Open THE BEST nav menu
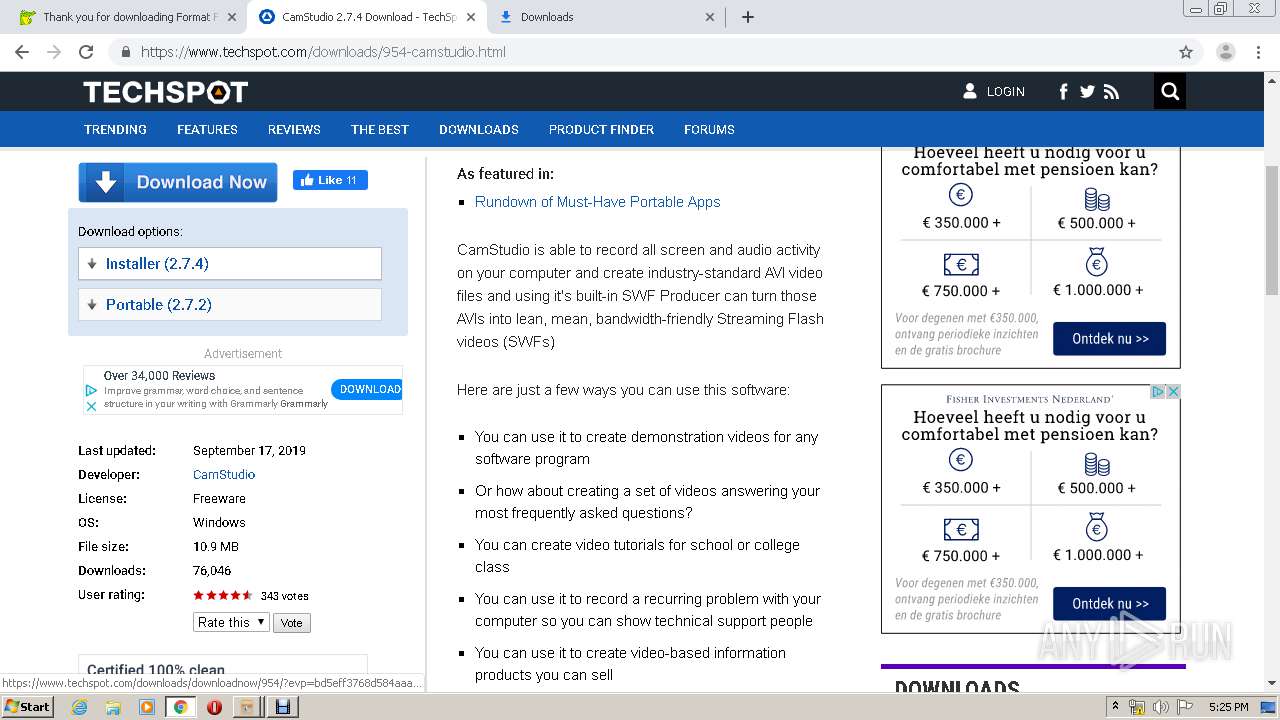 (x=380, y=129)
